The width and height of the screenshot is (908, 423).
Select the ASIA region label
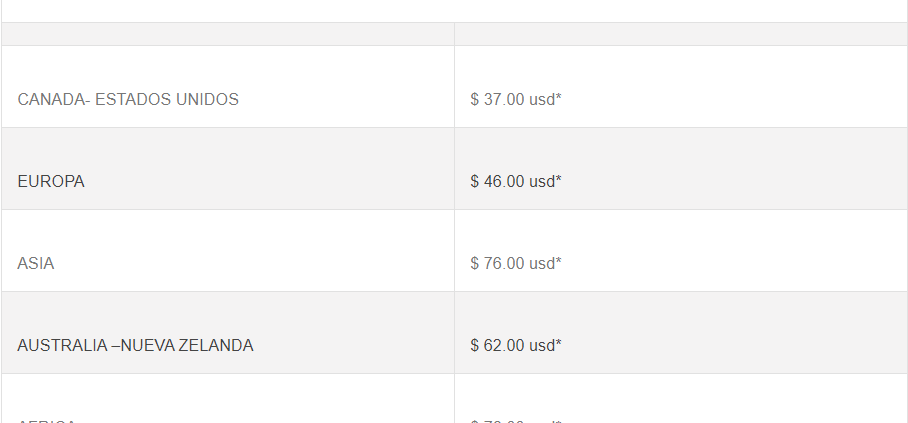pyautogui.click(x=36, y=264)
